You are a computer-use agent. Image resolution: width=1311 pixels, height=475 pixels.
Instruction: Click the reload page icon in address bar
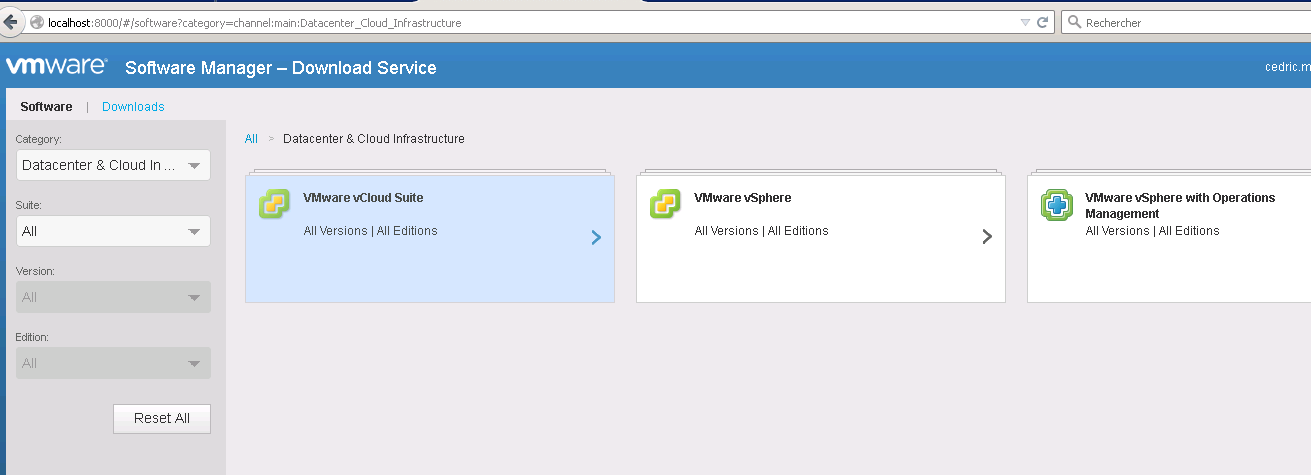click(x=1042, y=22)
